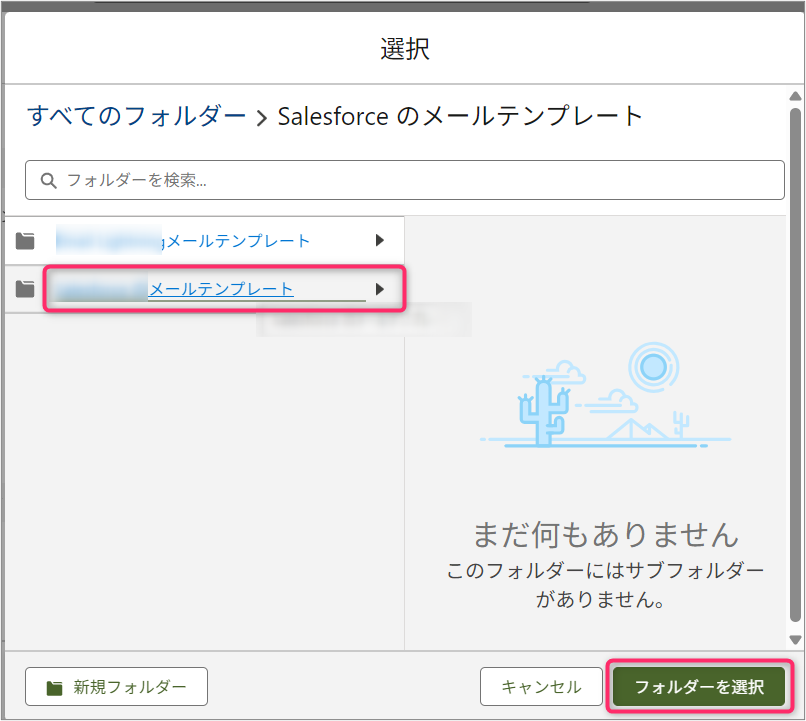Open the underlined メールテンプレート folder link
This screenshot has height=721, width=806.
click(221, 289)
